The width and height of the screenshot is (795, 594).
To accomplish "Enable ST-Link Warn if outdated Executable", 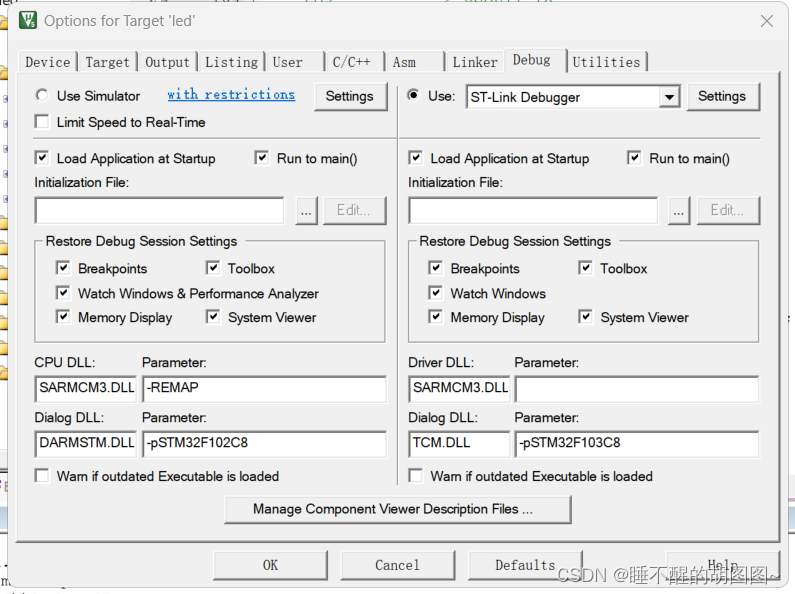I will 416,476.
